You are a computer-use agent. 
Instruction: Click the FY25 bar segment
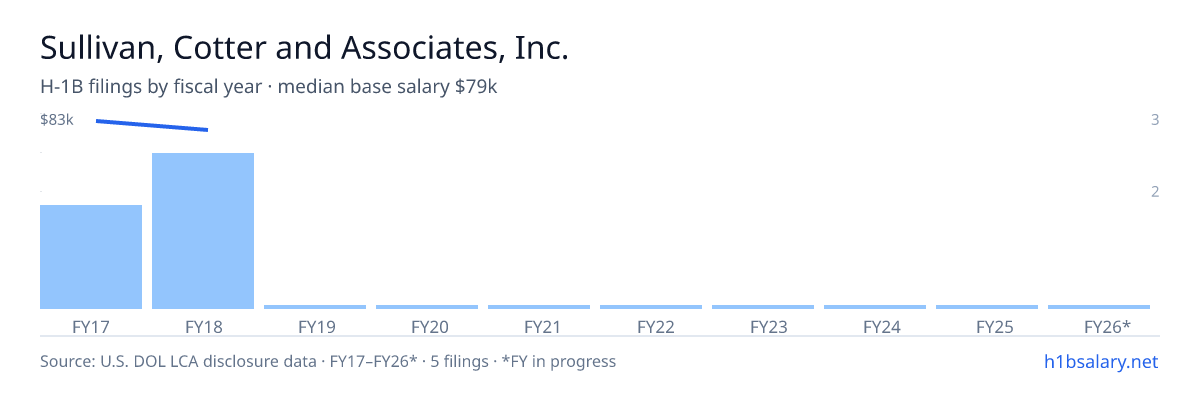click(987, 307)
